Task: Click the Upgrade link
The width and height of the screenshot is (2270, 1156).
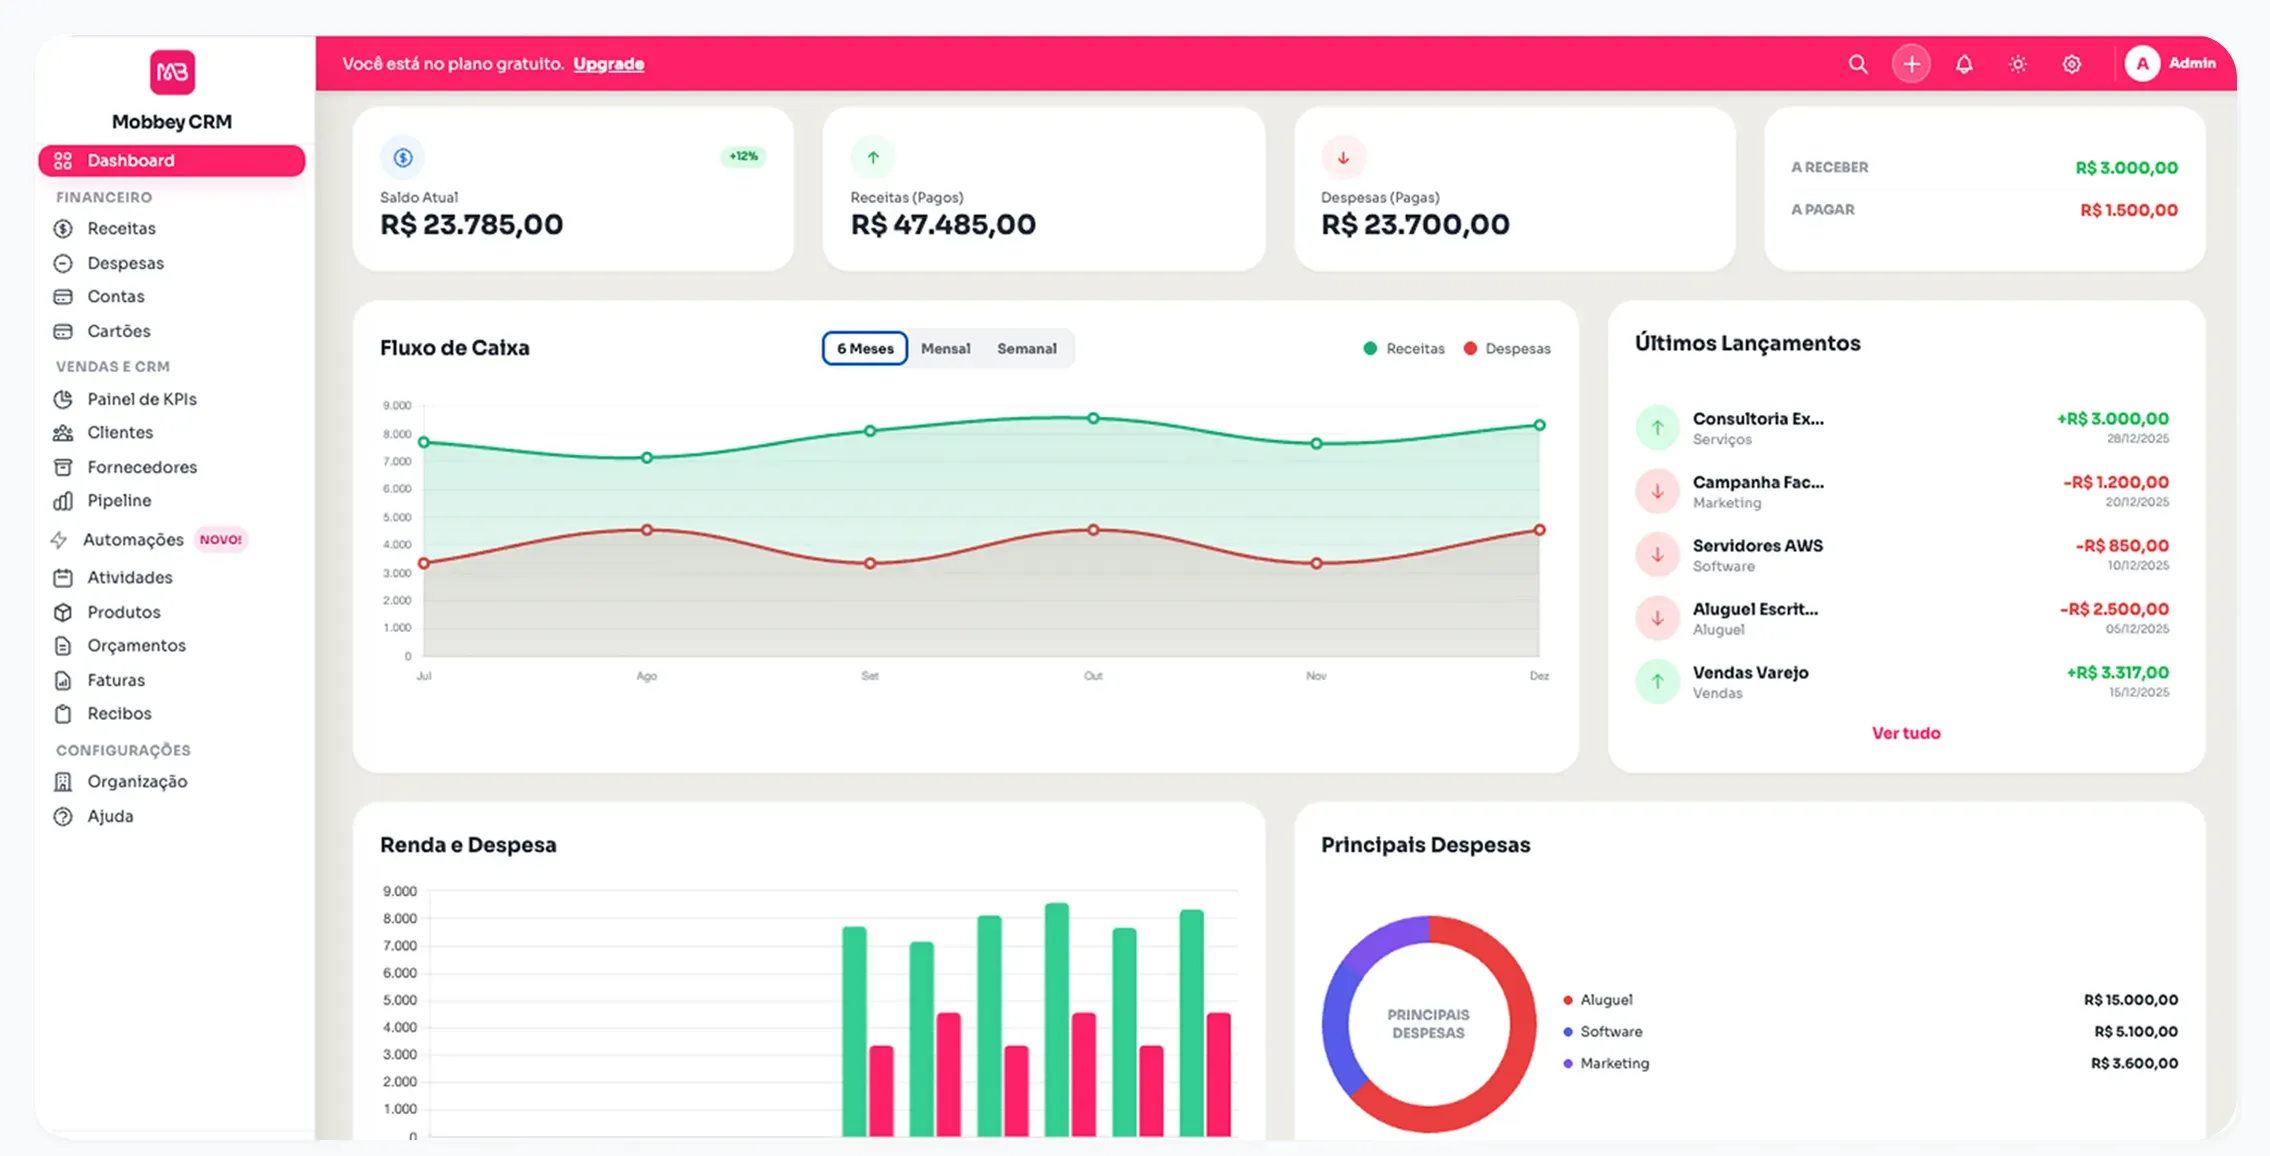Action: (608, 63)
